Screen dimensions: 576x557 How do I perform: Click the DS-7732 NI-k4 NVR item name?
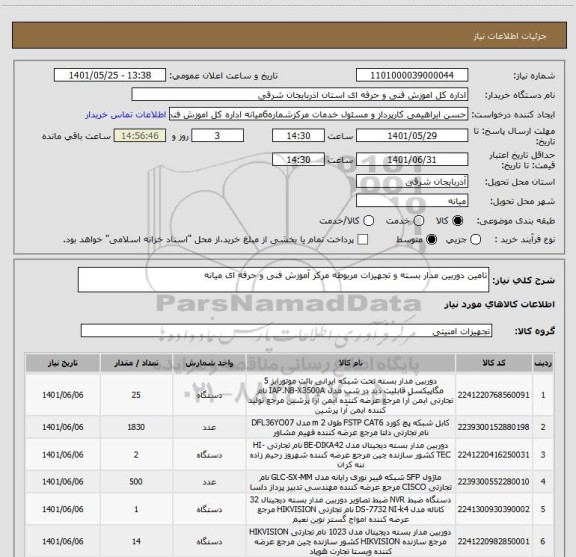pyautogui.click(x=350, y=509)
